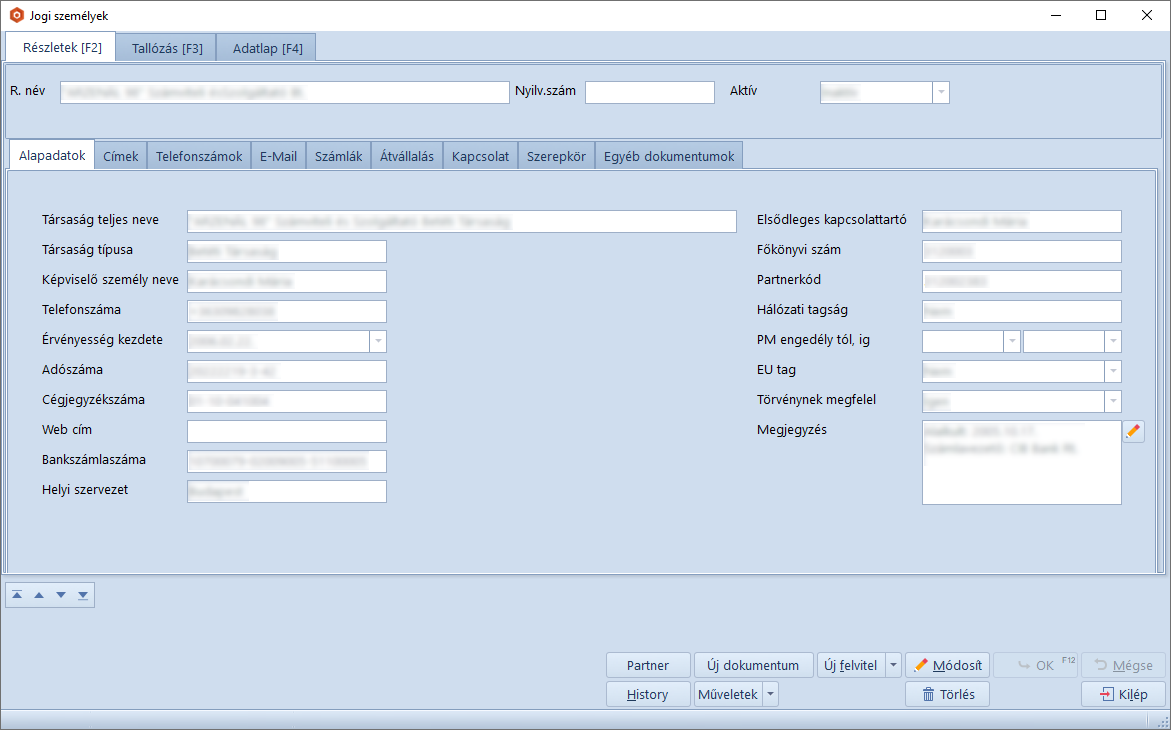Click the History button
The width and height of the screenshot is (1171, 730).
(648, 694)
